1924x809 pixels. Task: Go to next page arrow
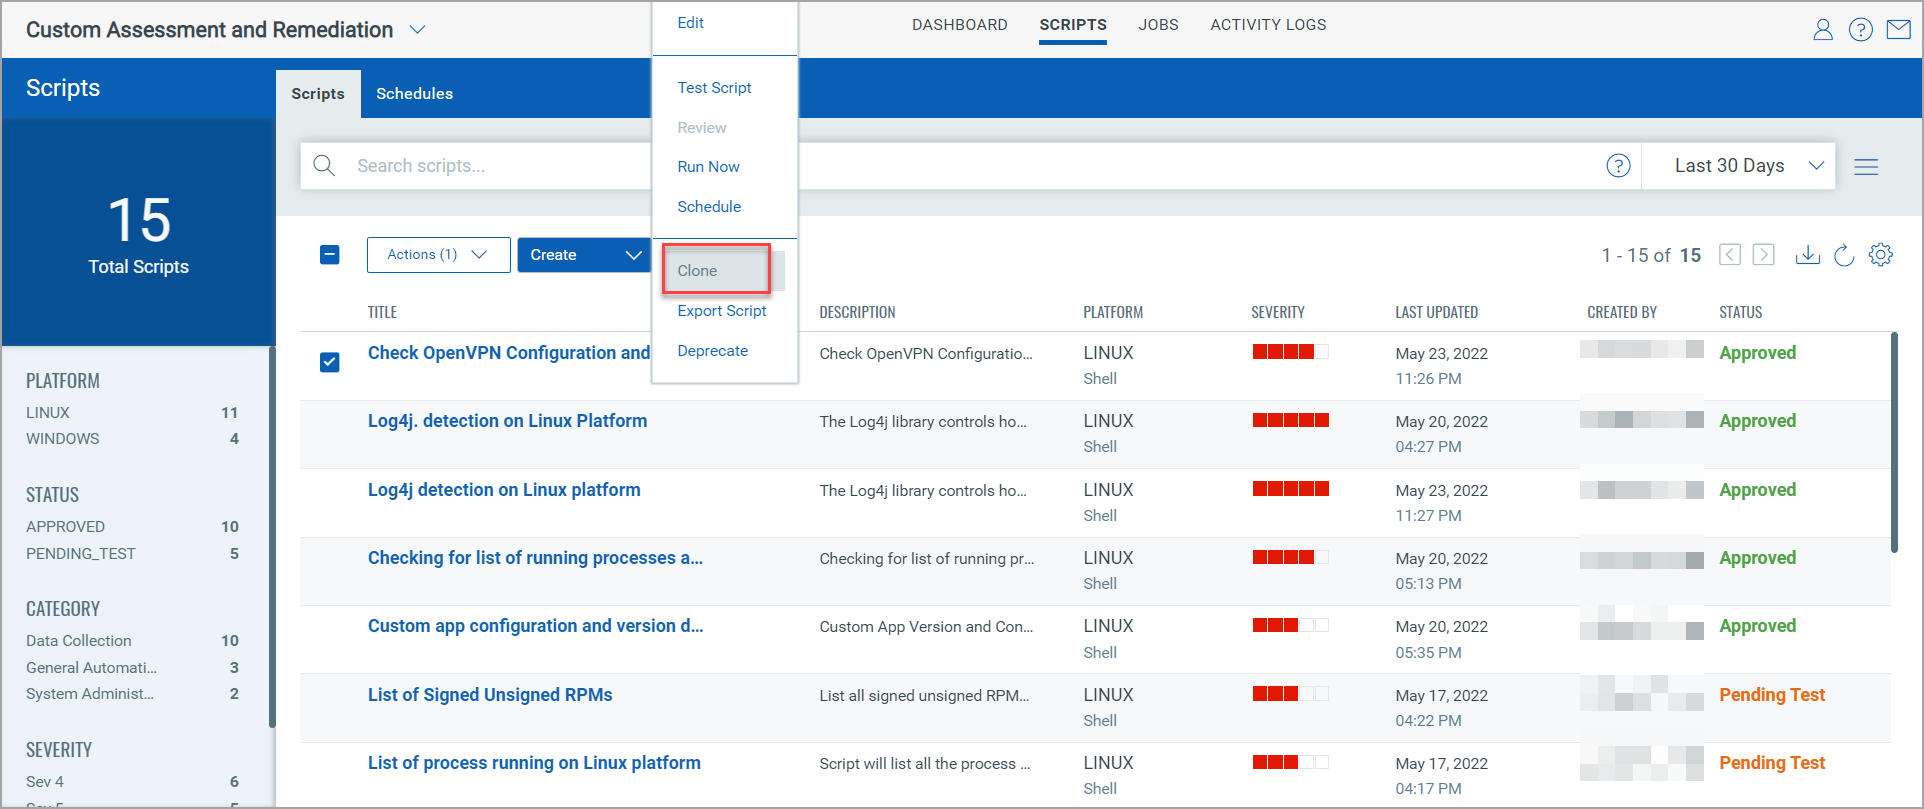1764,255
